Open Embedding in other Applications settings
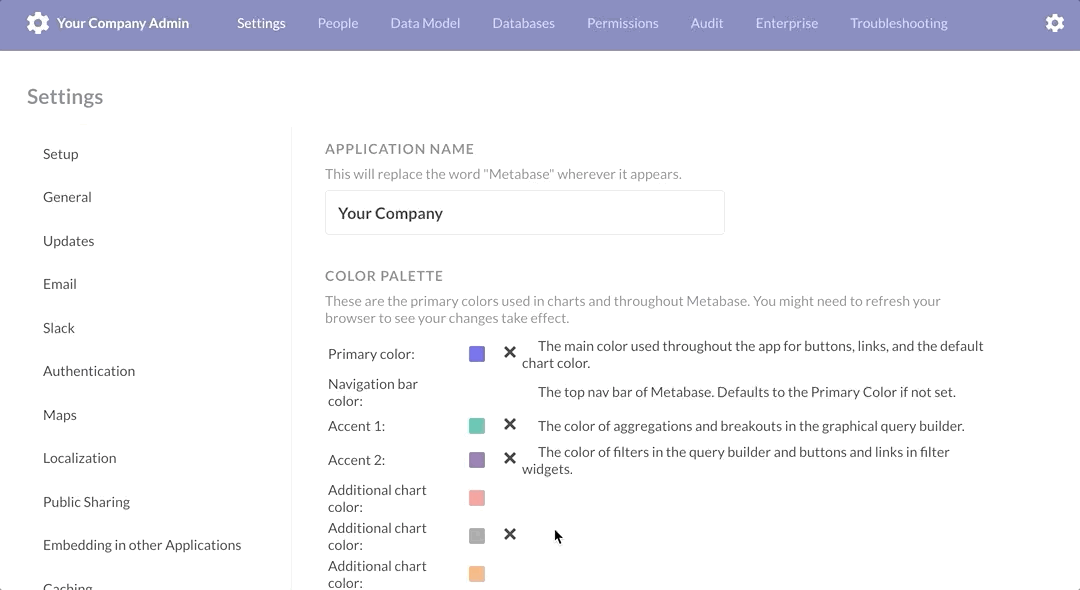Screen dimensions: 1080x590 point(142,545)
